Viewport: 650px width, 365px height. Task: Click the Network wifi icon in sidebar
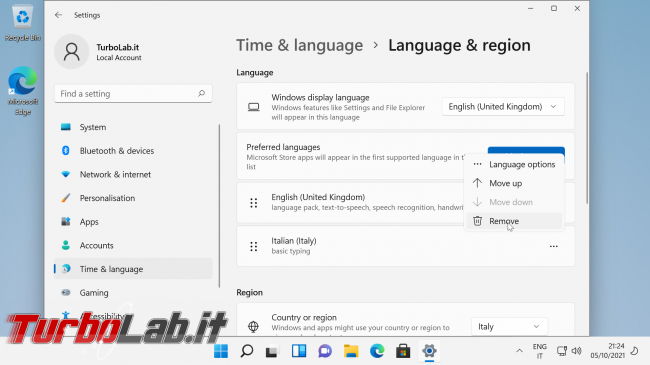[x=65, y=174]
